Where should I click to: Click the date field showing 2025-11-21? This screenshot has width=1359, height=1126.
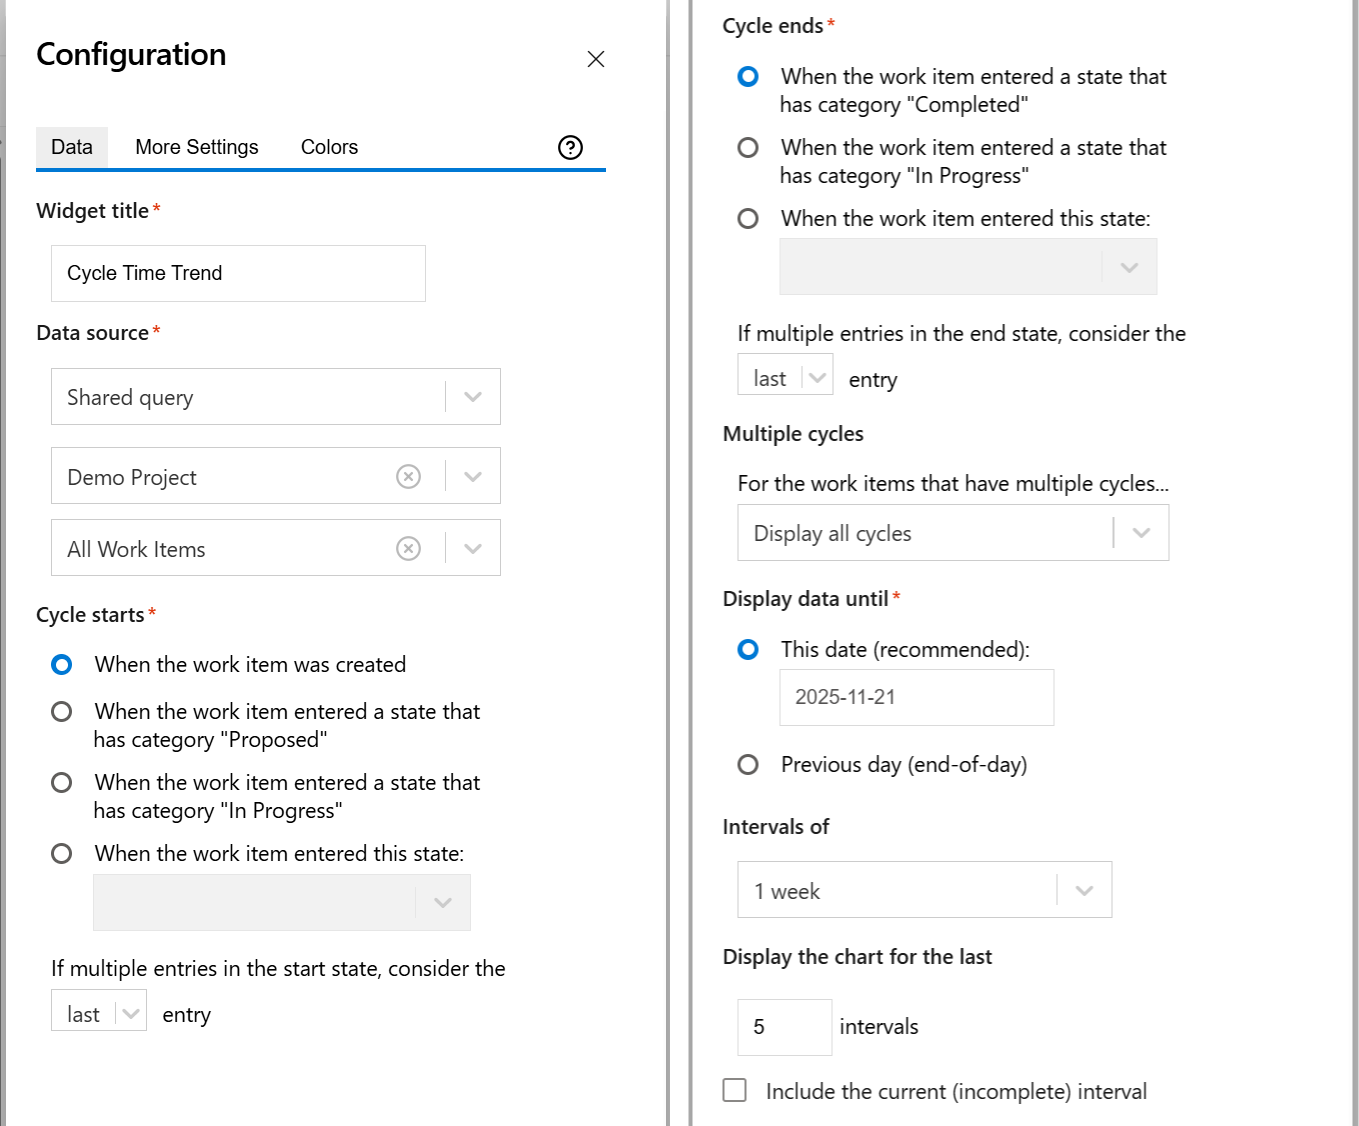[916, 697]
